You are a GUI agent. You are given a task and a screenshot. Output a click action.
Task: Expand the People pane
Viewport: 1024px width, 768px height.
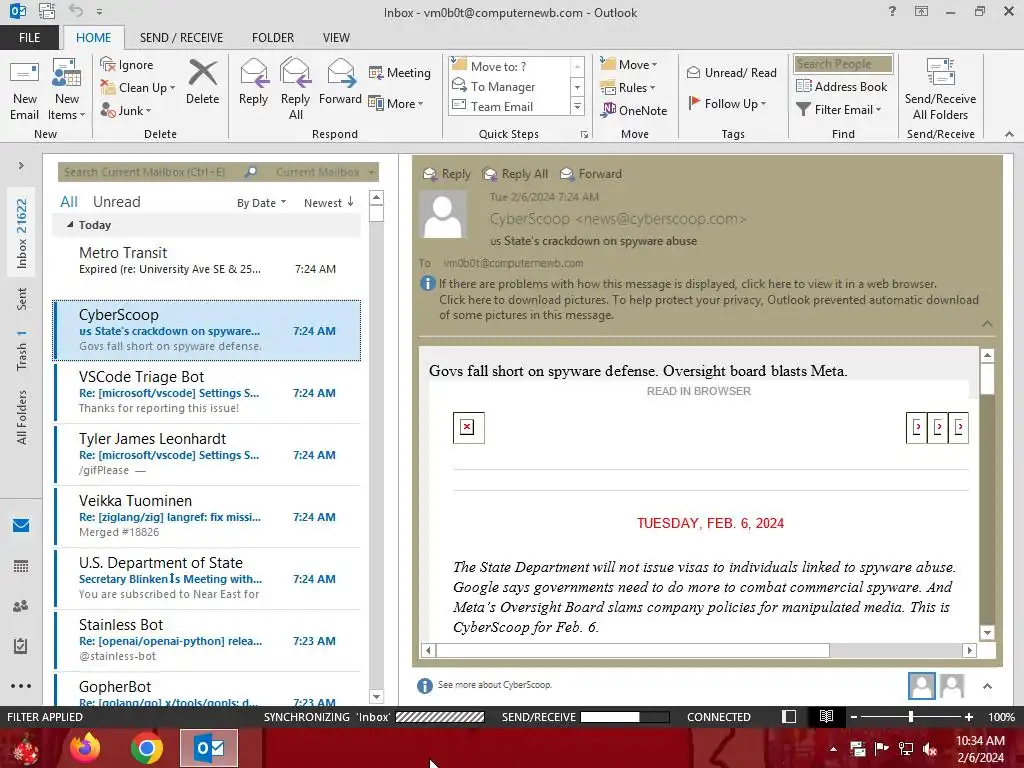click(x=987, y=686)
